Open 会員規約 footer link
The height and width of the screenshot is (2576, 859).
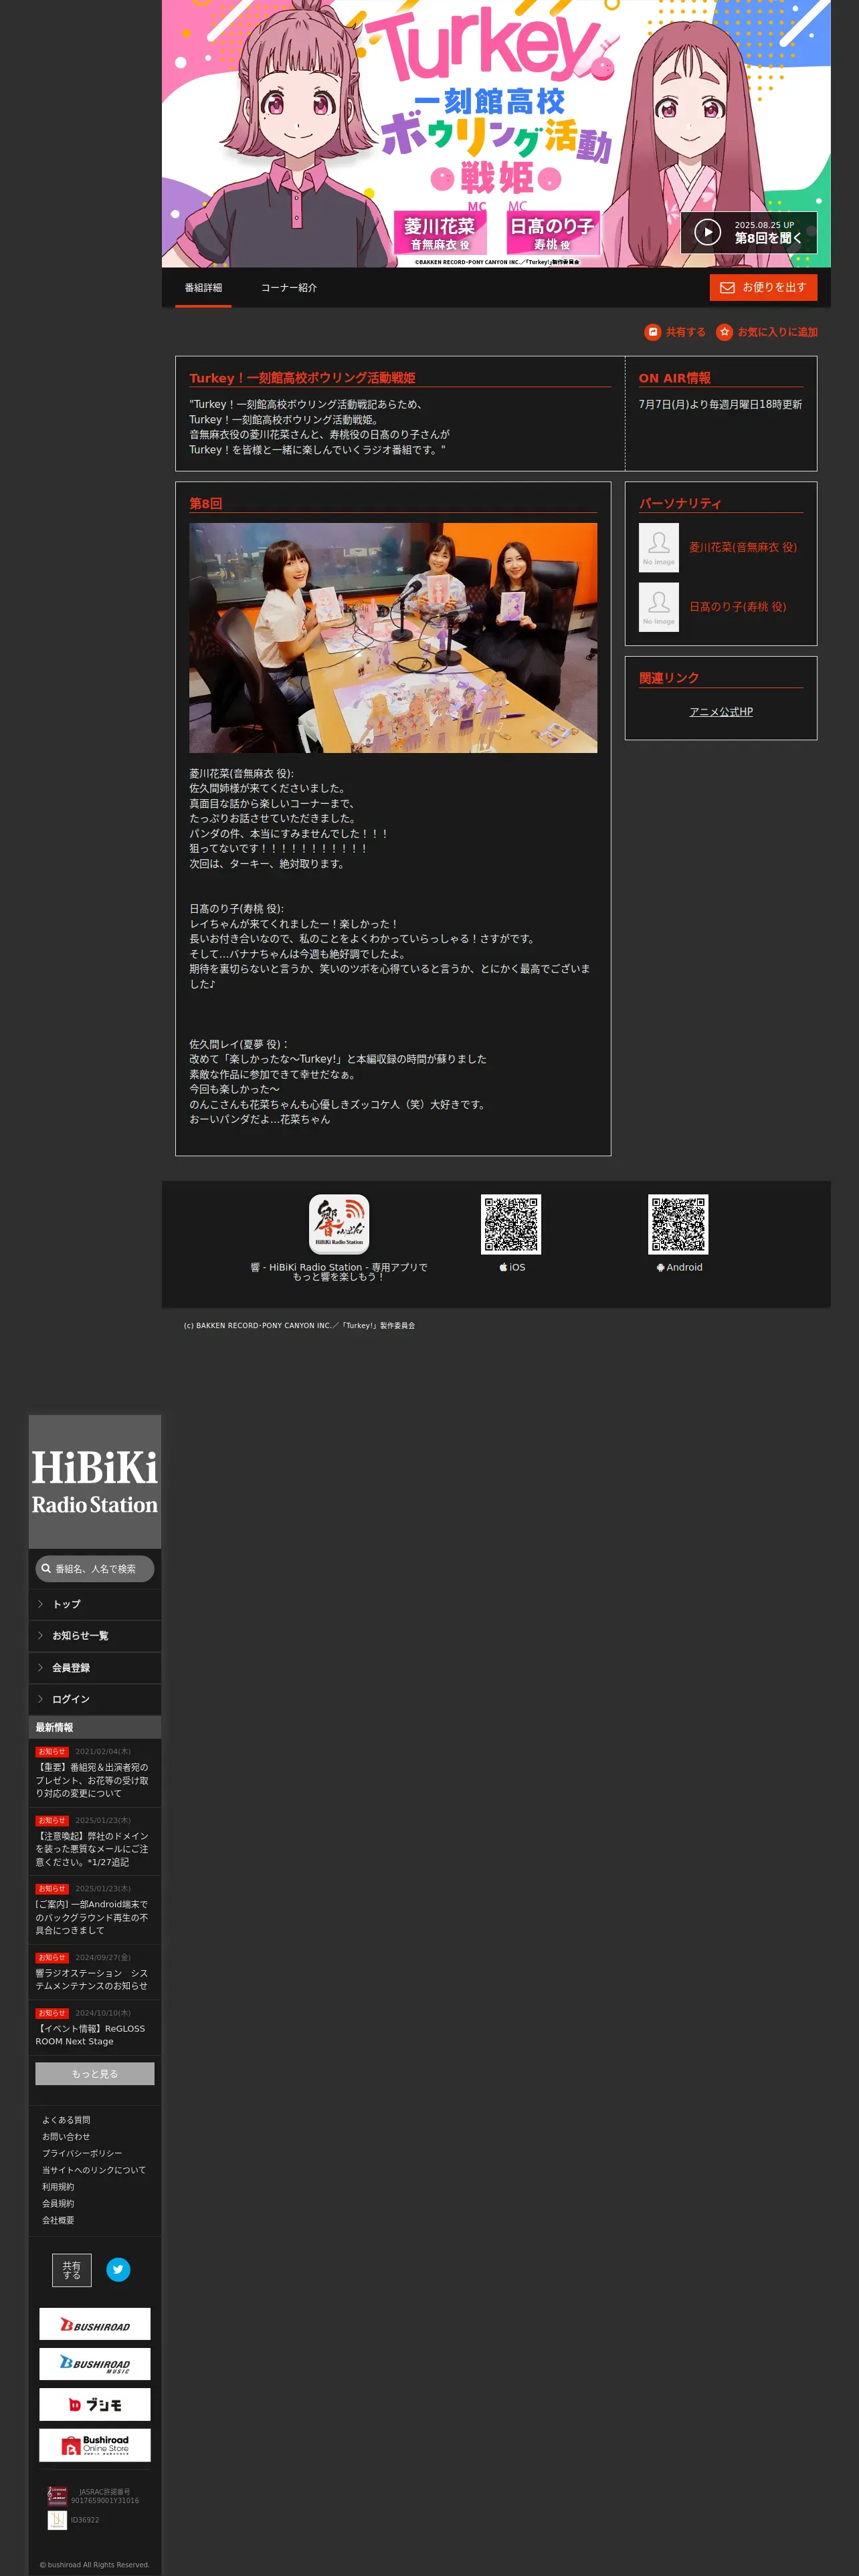coord(58,2203)
